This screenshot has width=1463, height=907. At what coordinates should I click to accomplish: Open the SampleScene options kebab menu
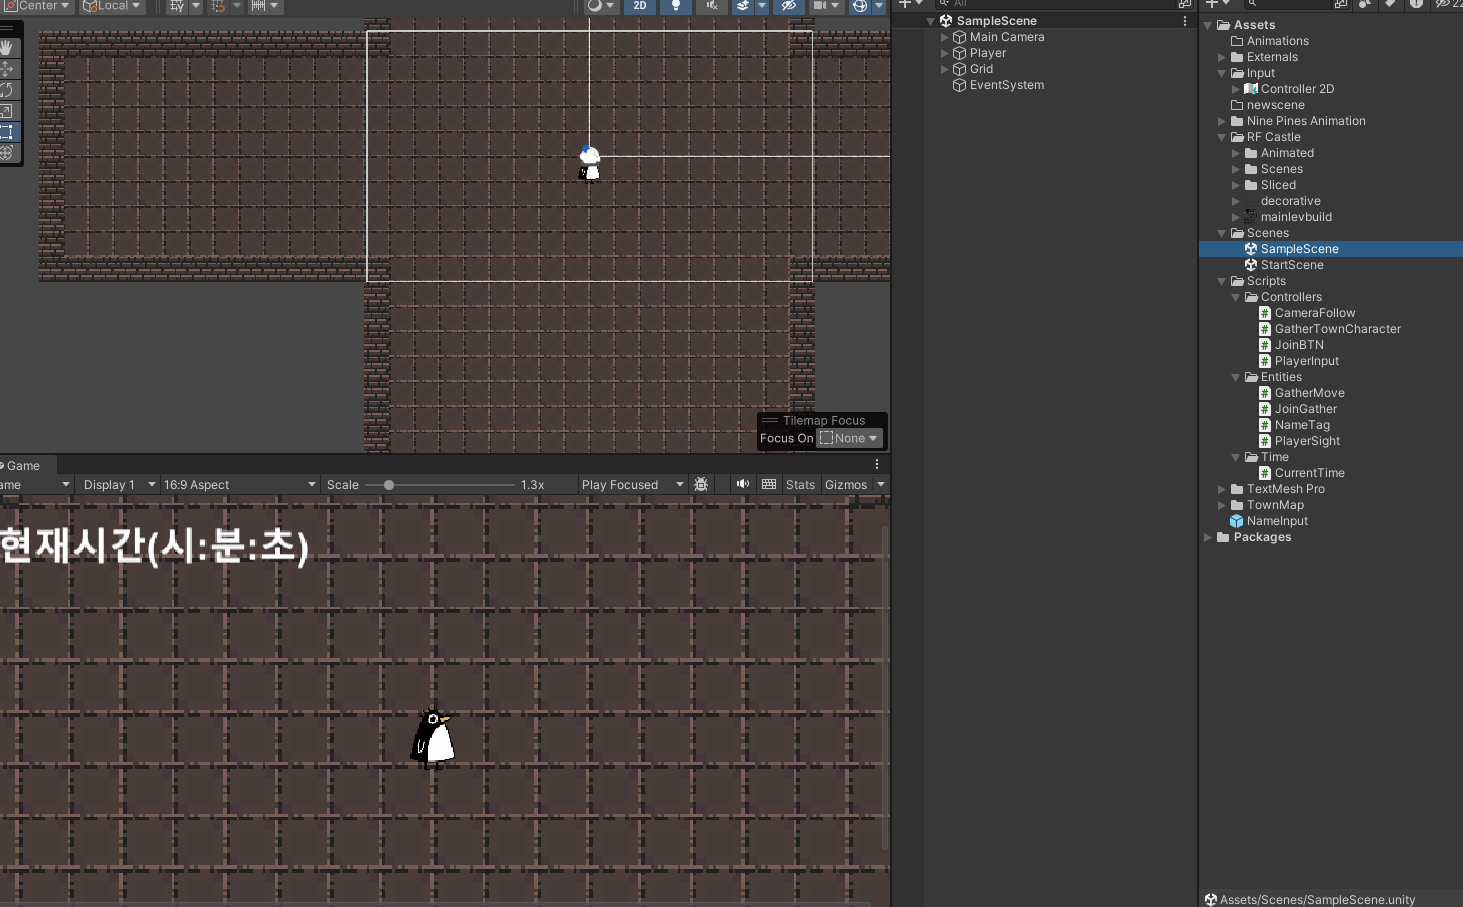pos(1185,21)
